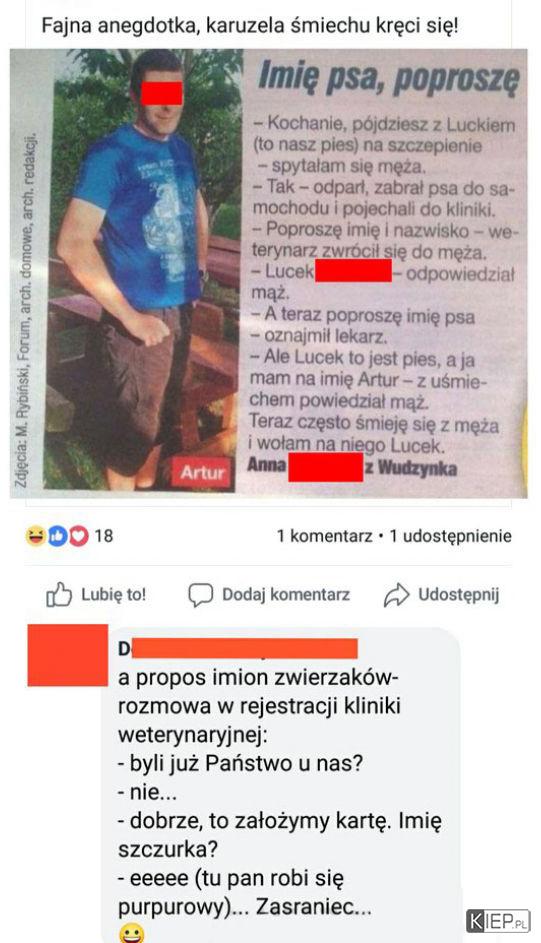Click the smiley emoji ending the comment
Image resolution: width=541 pixels, height=943 pixels.
132,934
